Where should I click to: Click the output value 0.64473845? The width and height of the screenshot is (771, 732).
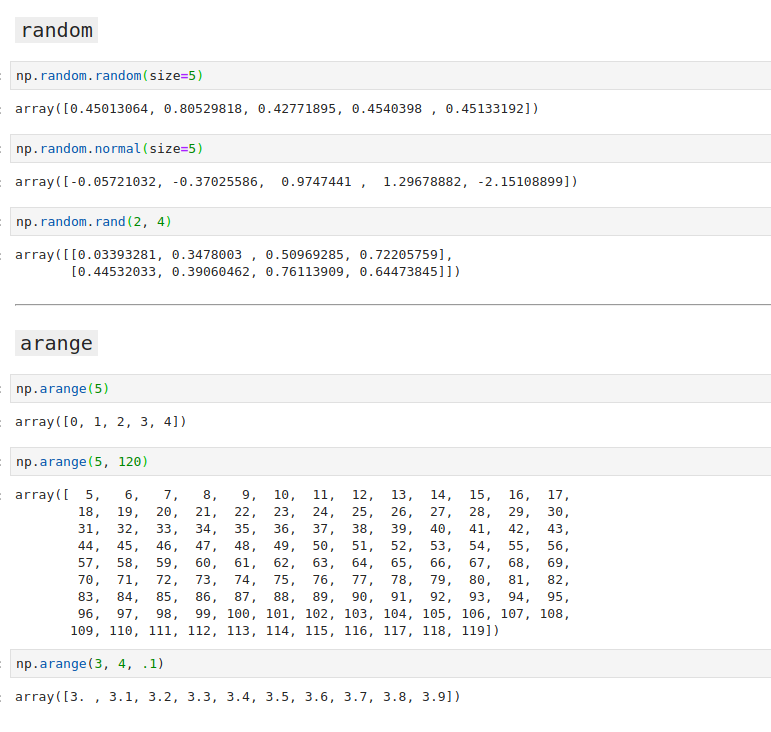coord(399,272)
